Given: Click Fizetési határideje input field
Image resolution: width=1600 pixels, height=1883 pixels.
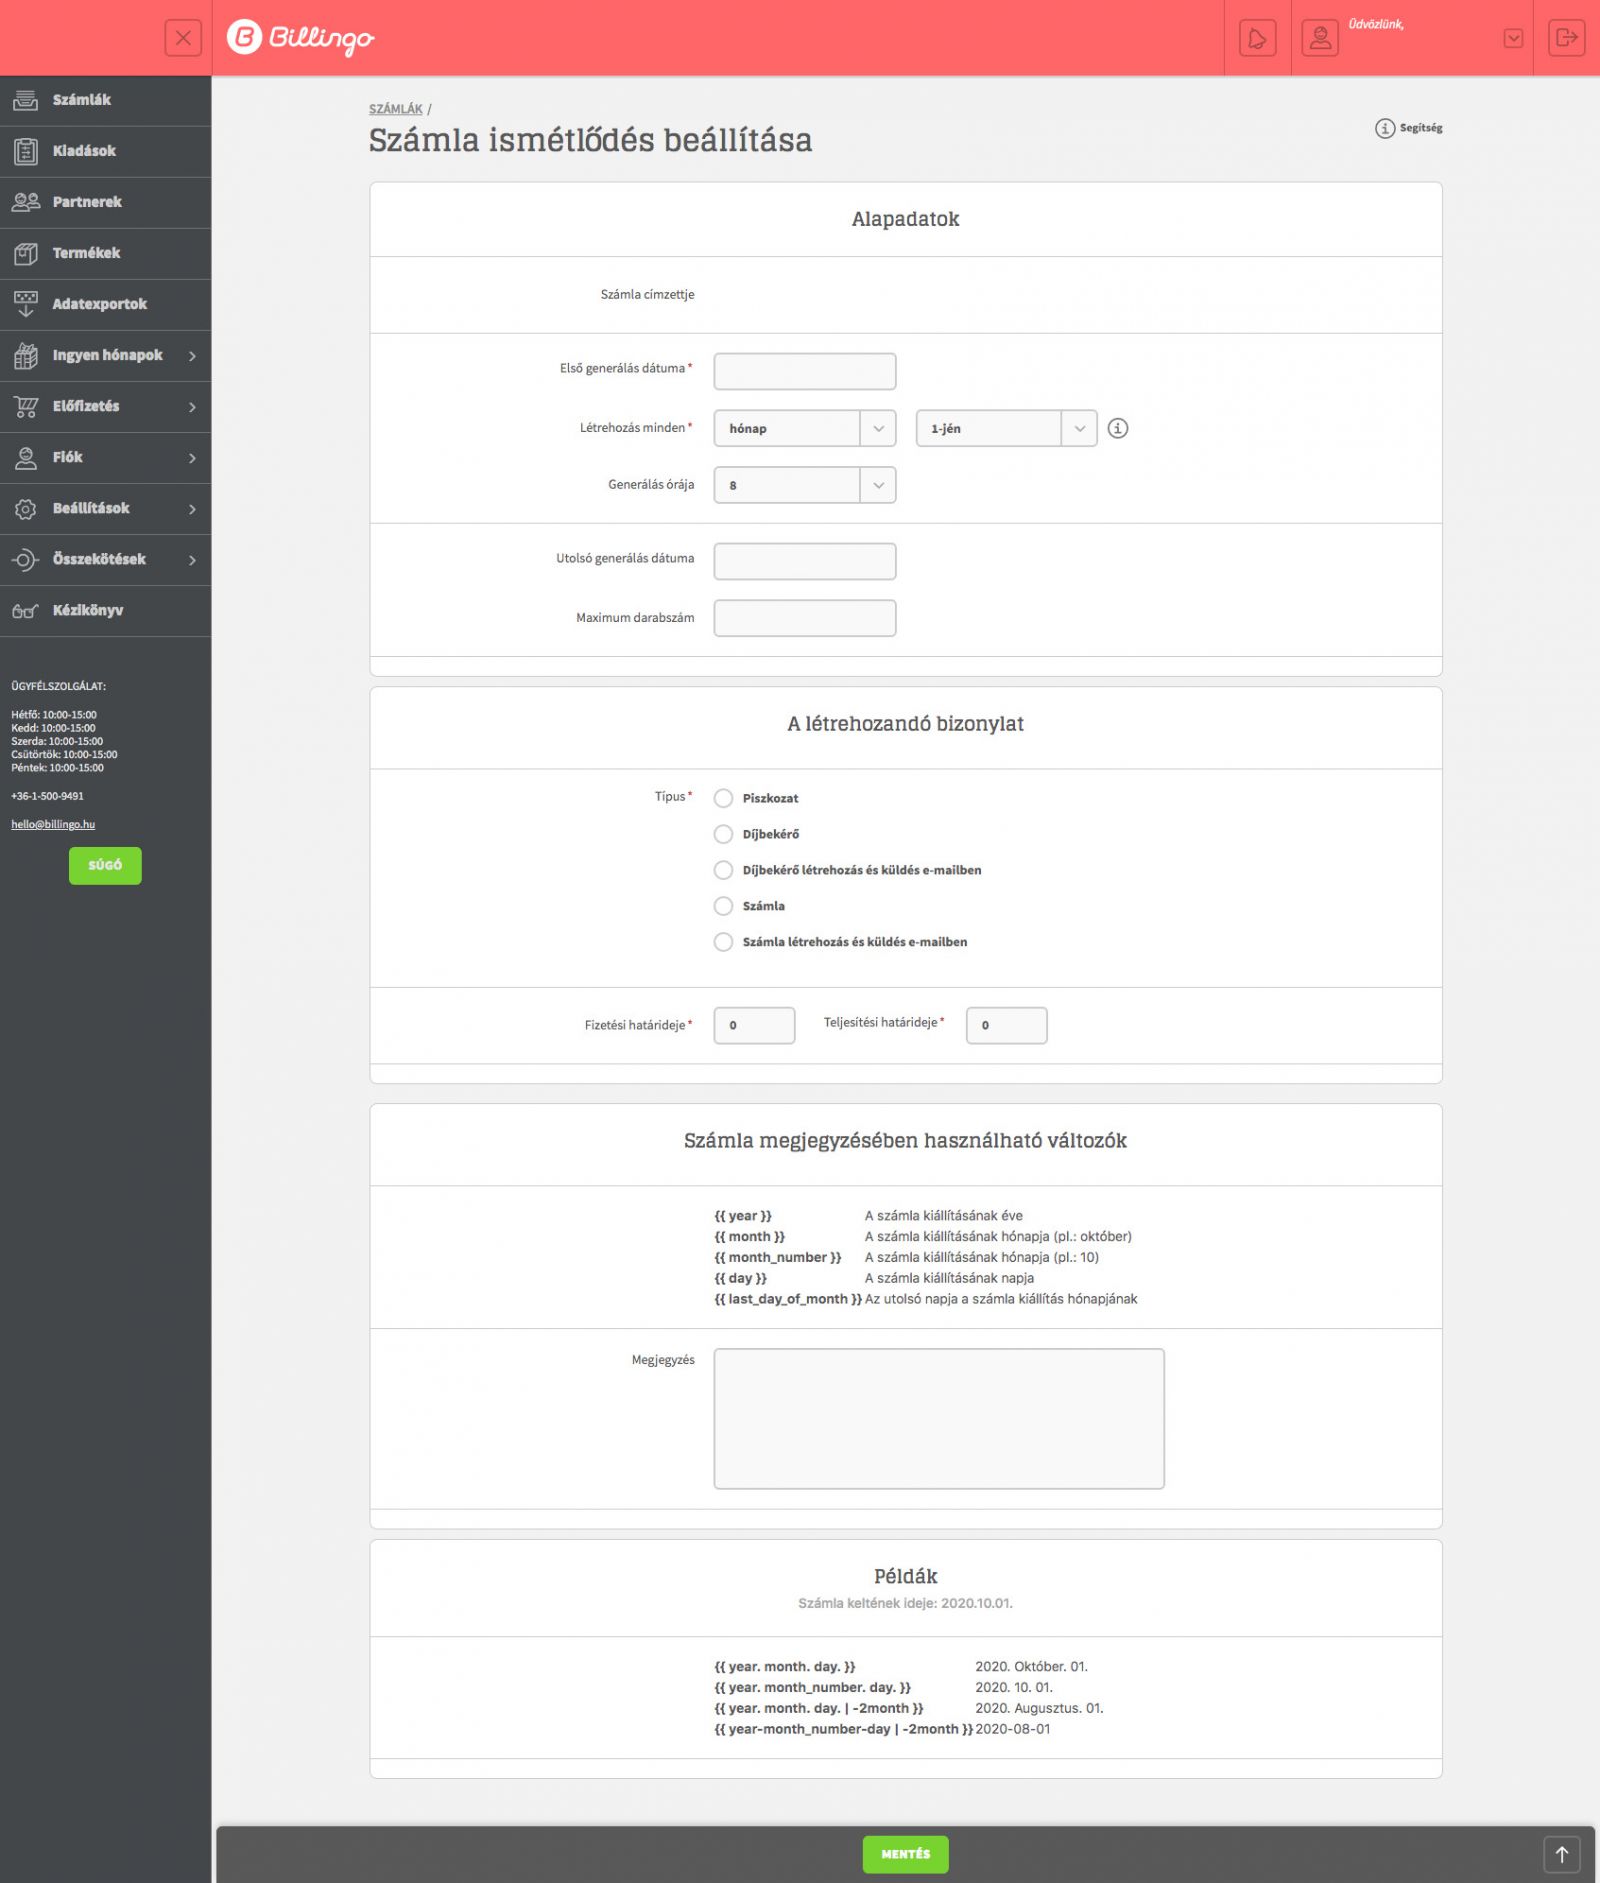Looking at the screenshot, I should click(x=754, y=1025).
